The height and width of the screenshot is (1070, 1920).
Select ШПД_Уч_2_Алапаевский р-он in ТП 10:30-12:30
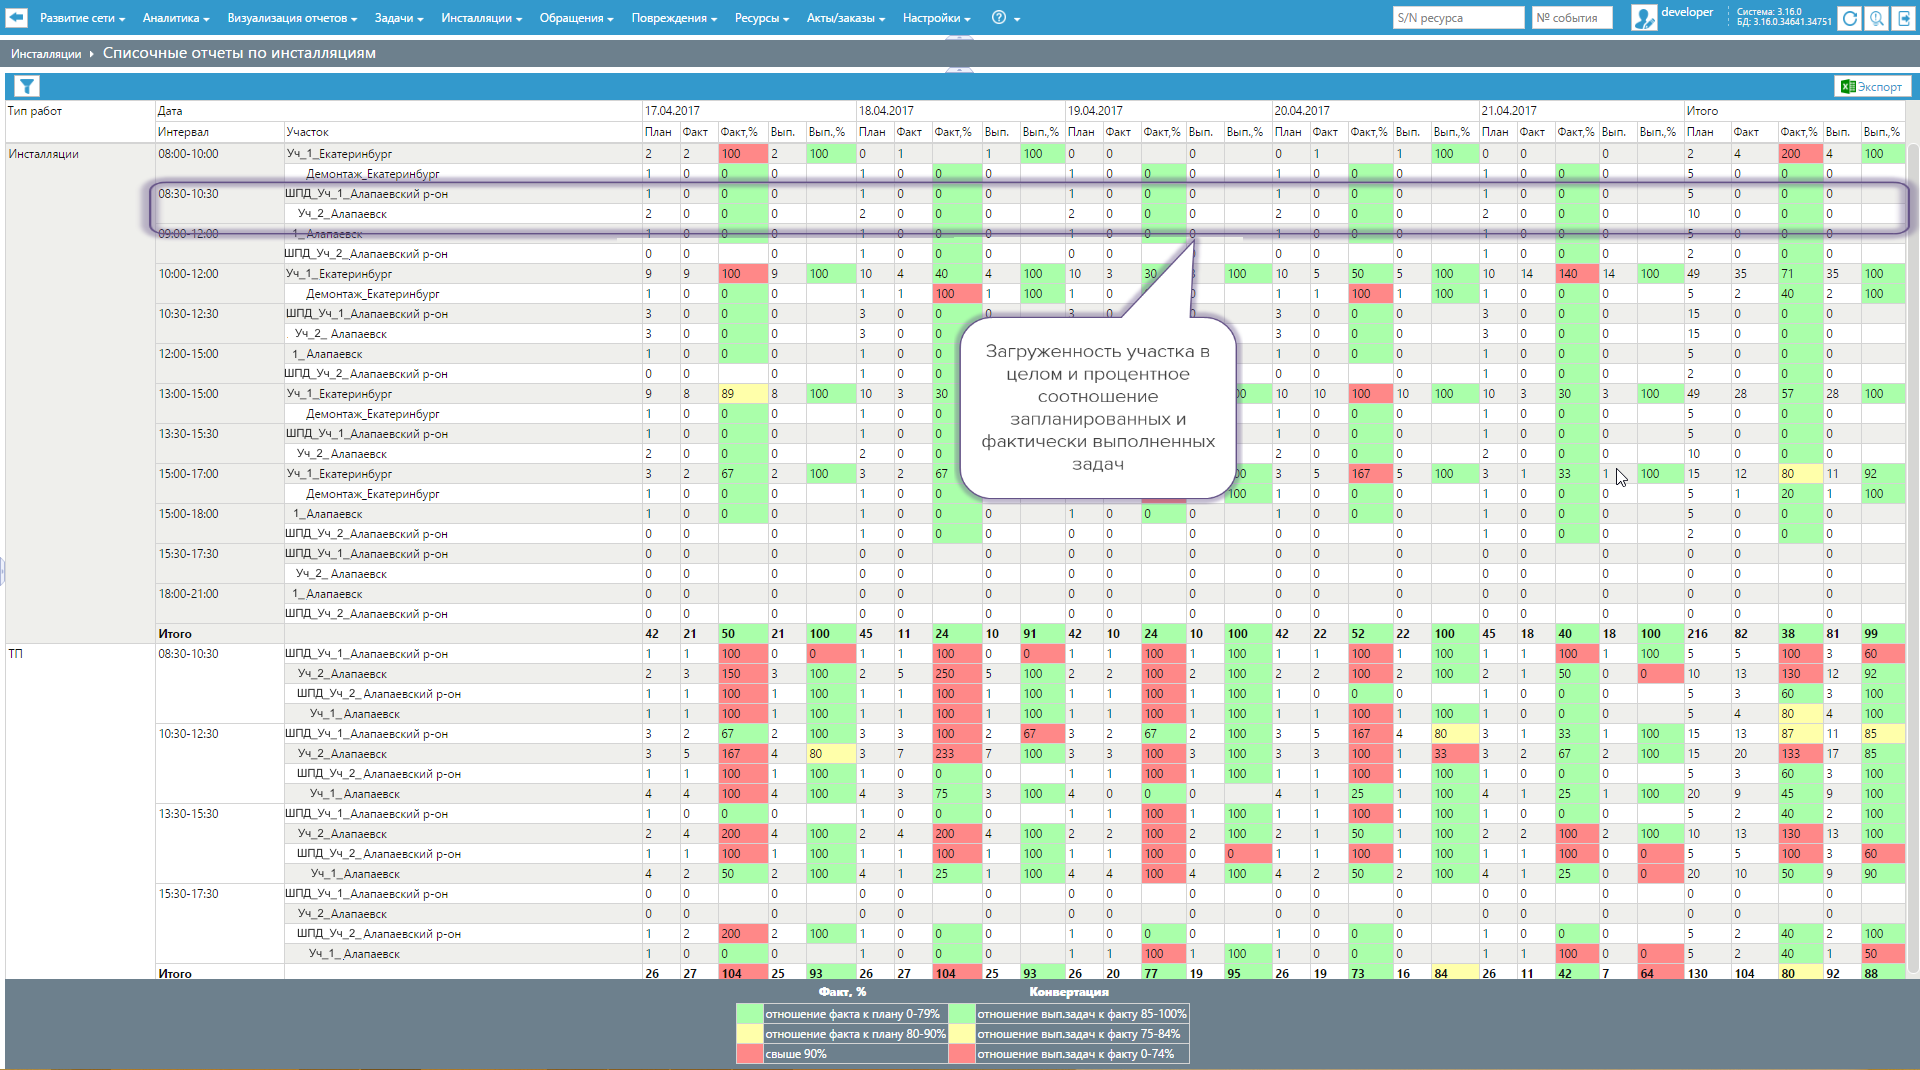click(x=378, y=774)
